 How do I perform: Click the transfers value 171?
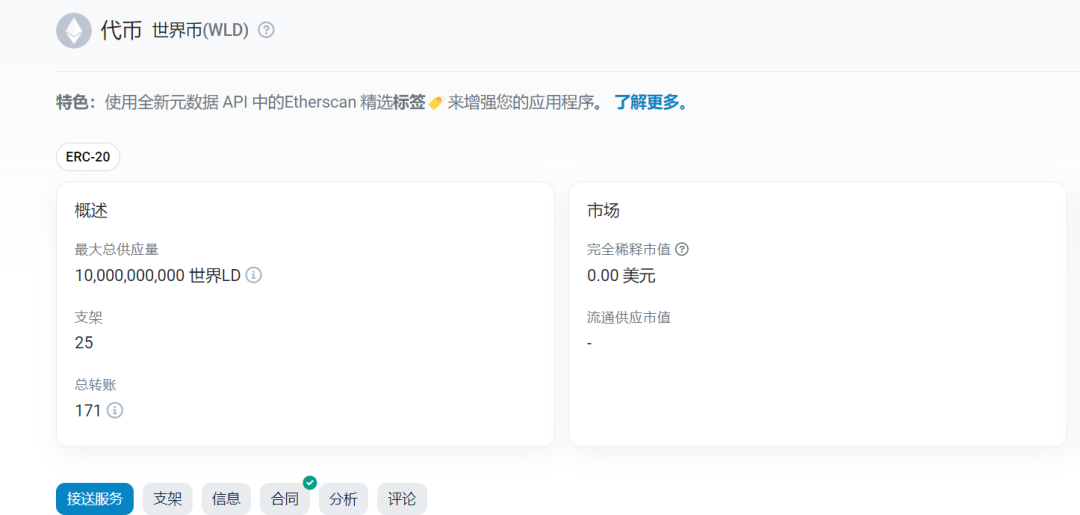coord(88,410)
